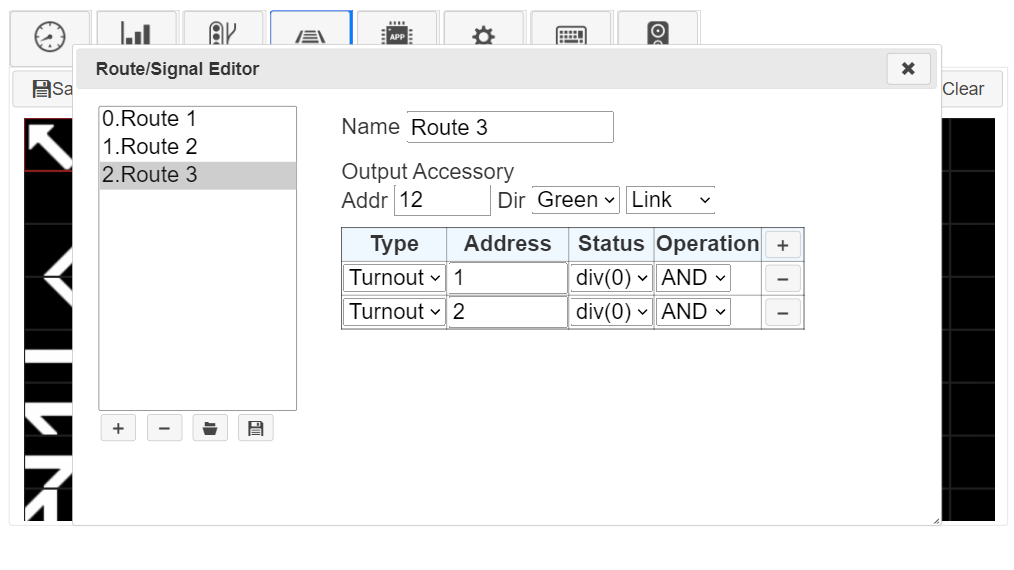Click the route Name text field

[x=509, y=127]
